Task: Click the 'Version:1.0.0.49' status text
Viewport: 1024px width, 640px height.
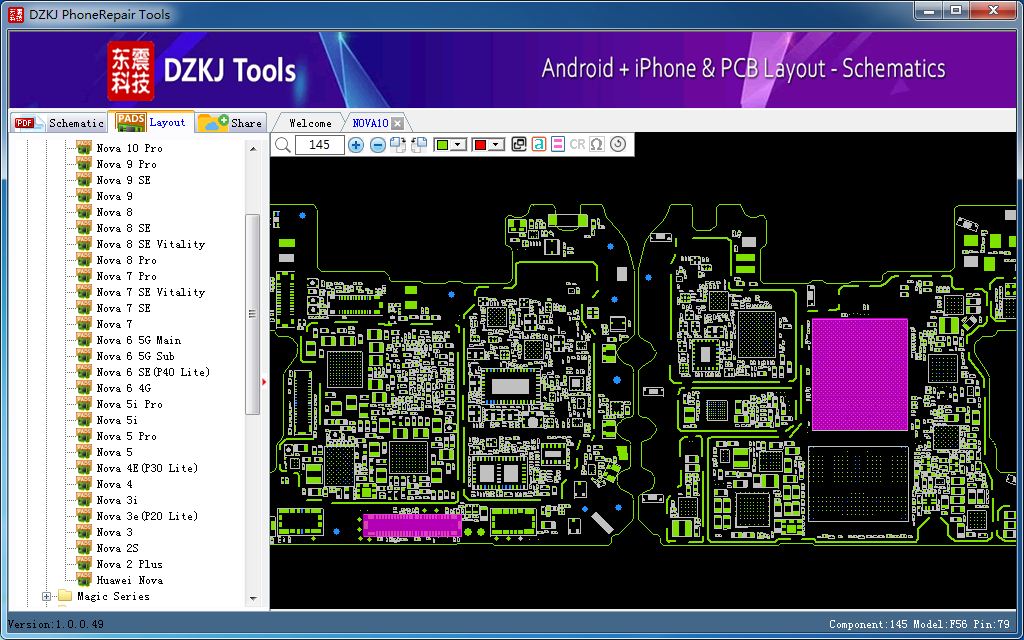Action: (54, 624)
